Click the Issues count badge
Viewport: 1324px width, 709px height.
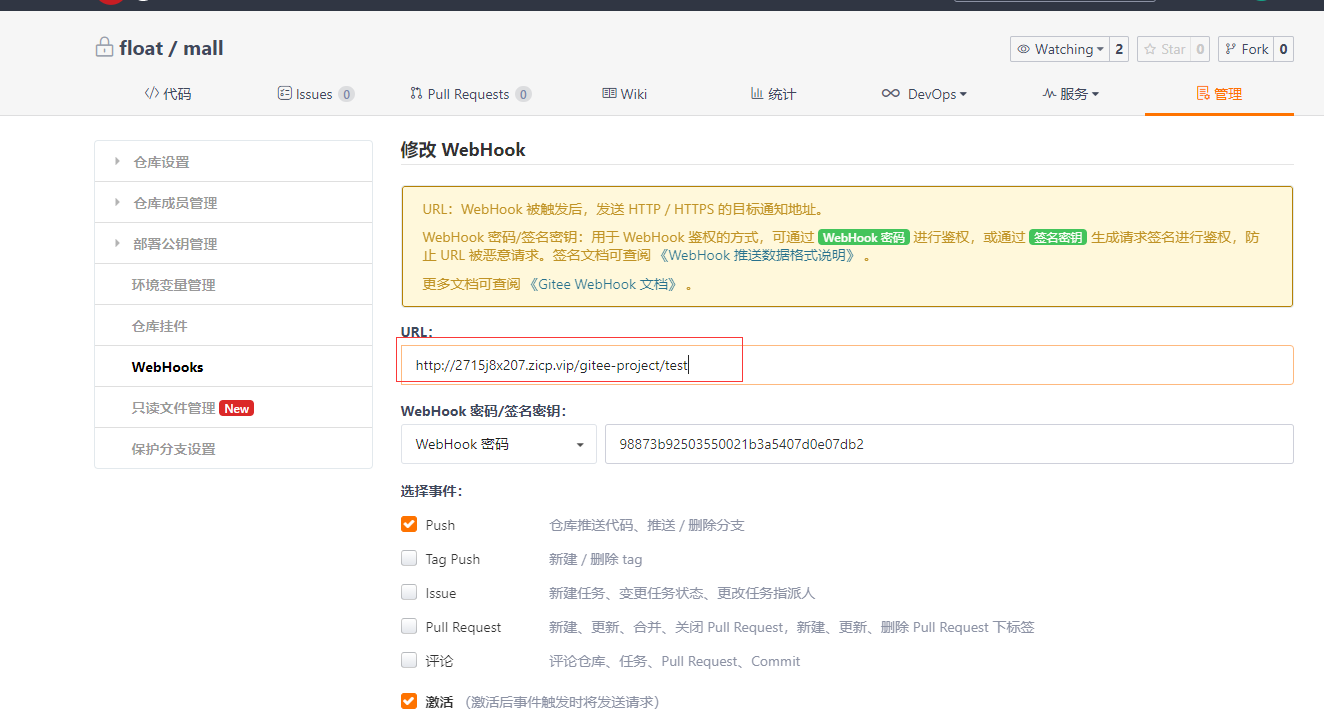click(346, 94)
